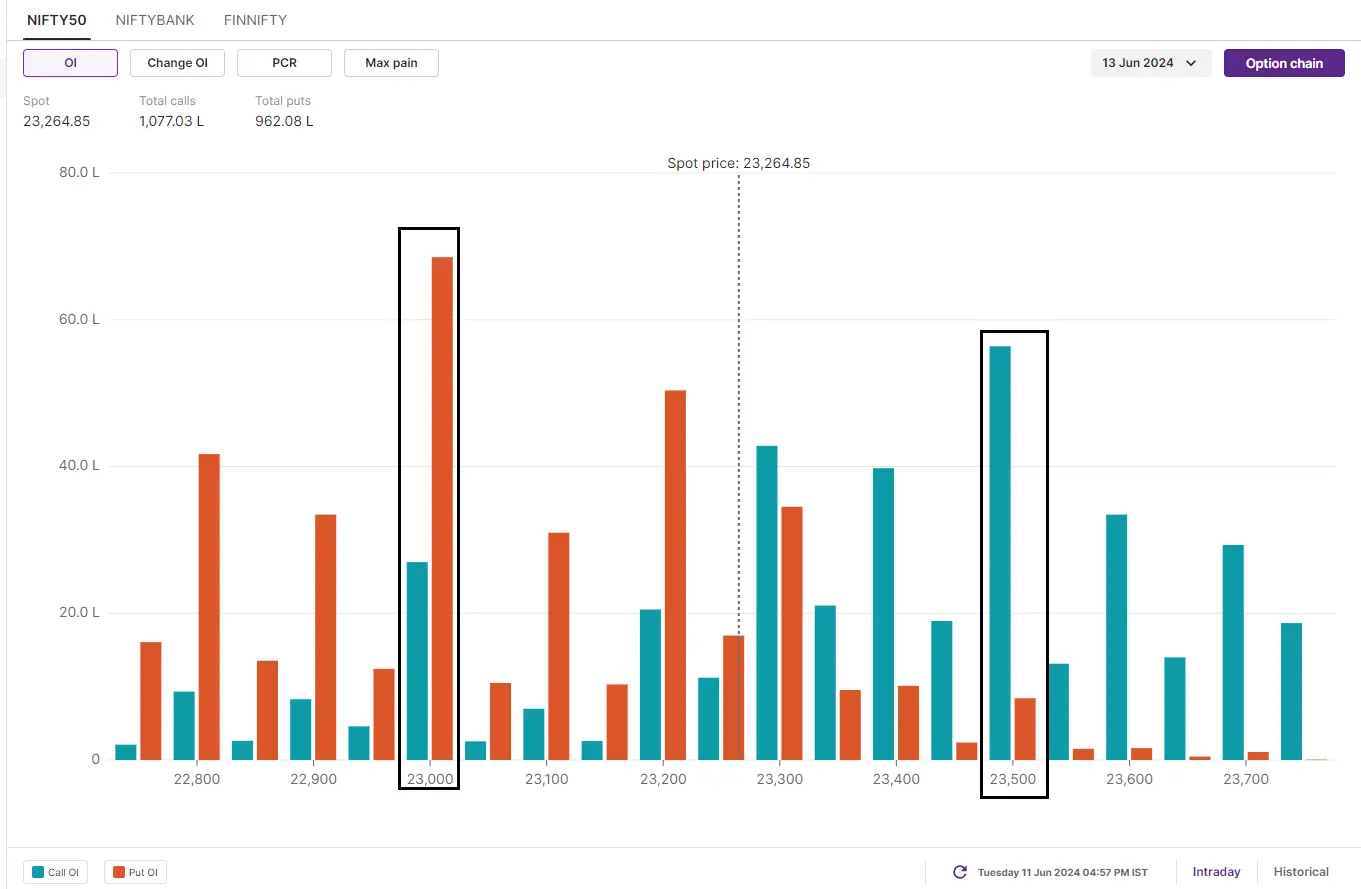Click the 23,500 strike Call OI bar
Viewport: 1361px width, 889px height.
(x=1000, y=553)
